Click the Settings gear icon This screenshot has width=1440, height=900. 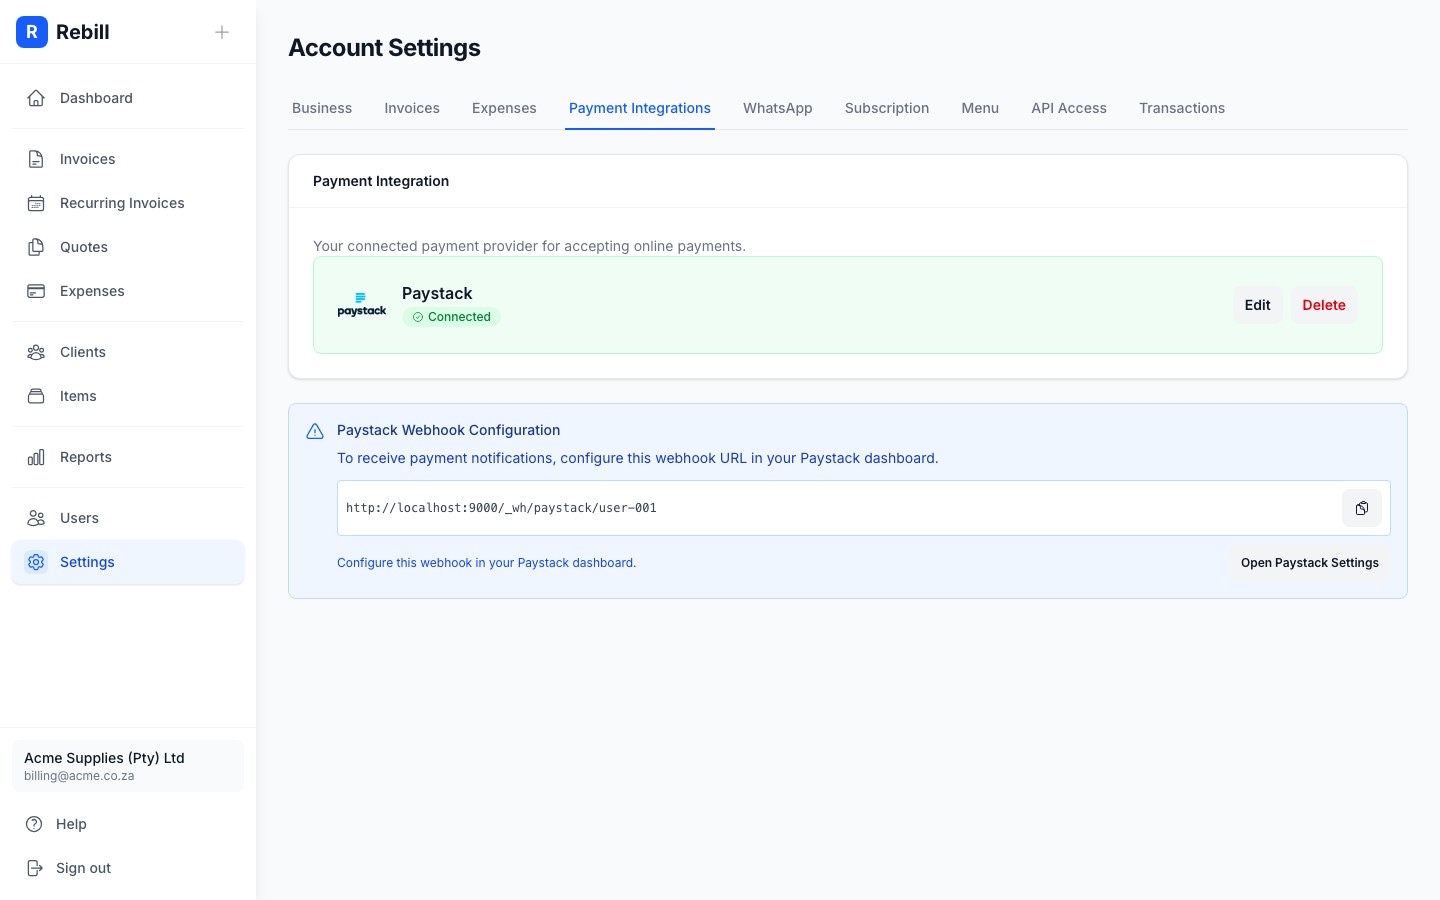pyautogui.click(x=36, y=562)
